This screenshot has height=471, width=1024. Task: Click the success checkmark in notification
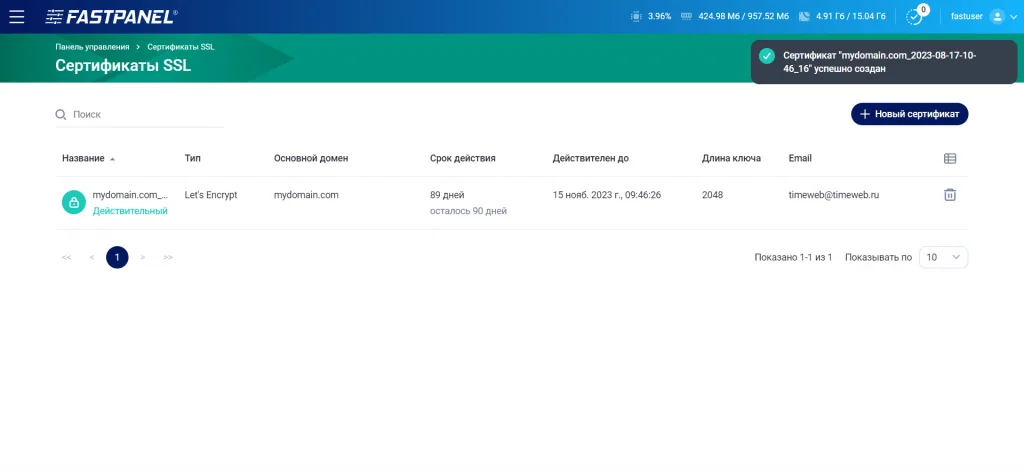pyautogui.click(x=767, y=56)
